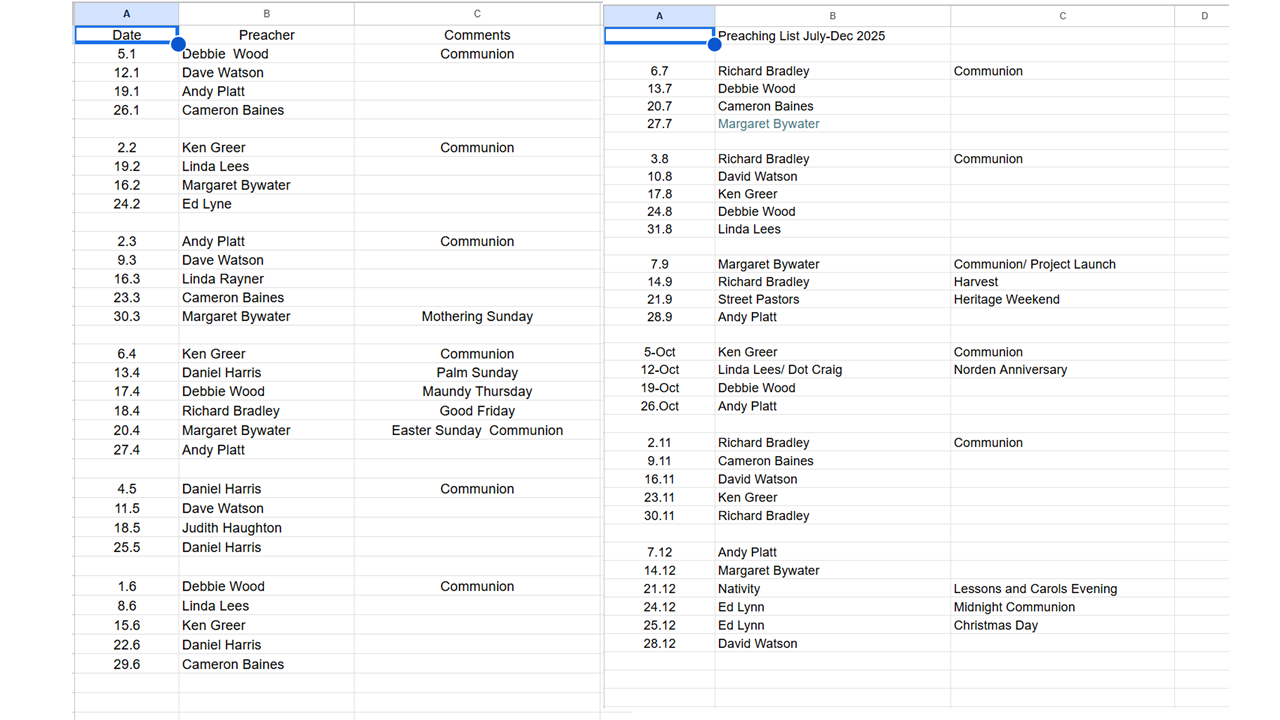This screenshot has width=1280, height=720.
Task: Select the date cell '14.9'
Action: coord(659,282)
